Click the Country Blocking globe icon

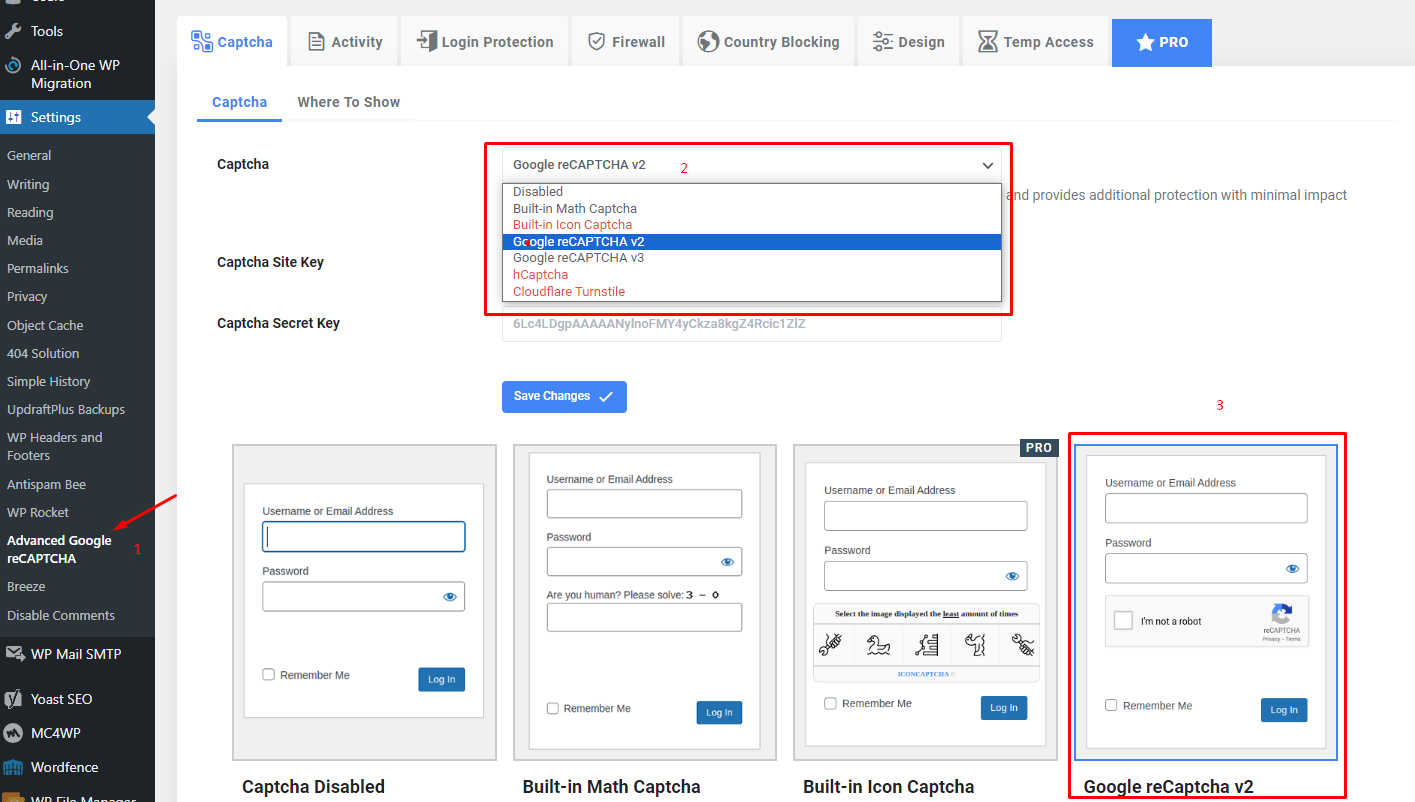click(708, 42)
